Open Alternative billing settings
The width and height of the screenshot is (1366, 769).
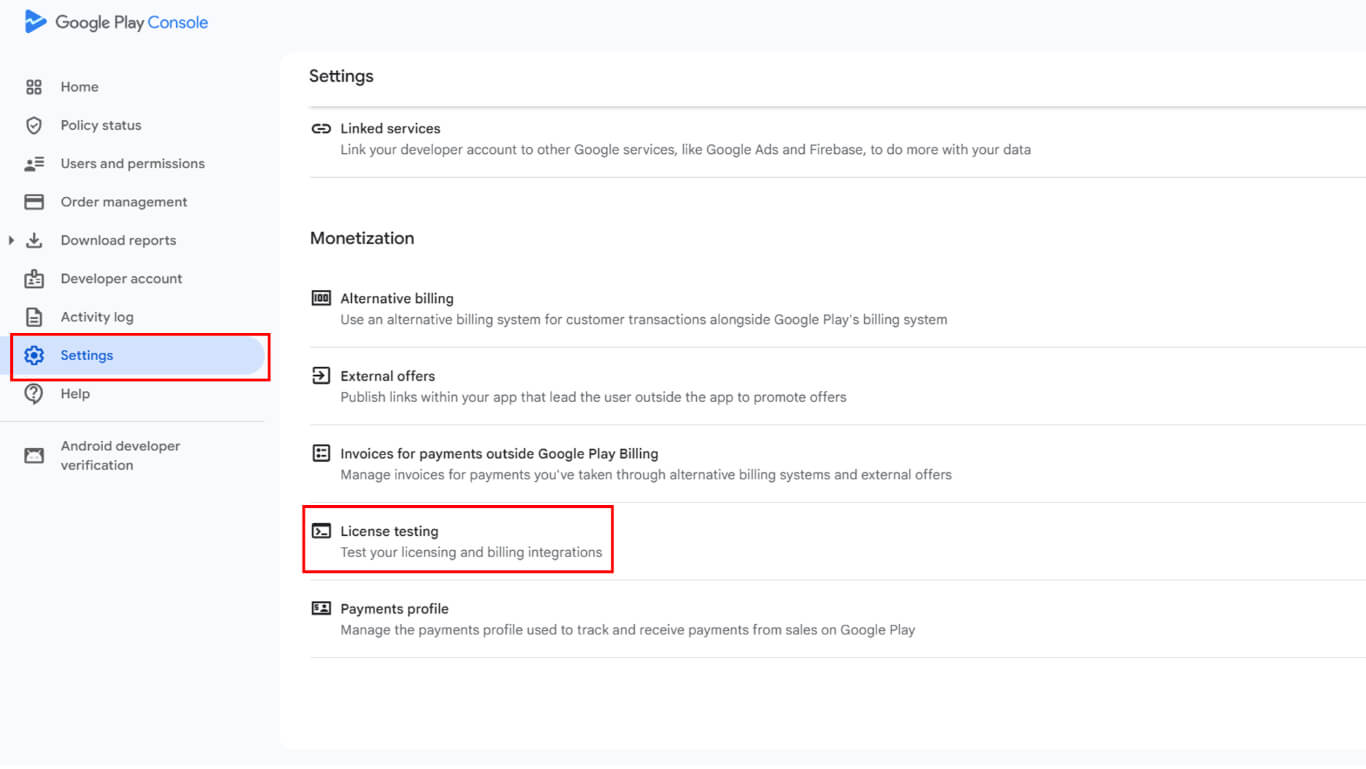[397, 299]
